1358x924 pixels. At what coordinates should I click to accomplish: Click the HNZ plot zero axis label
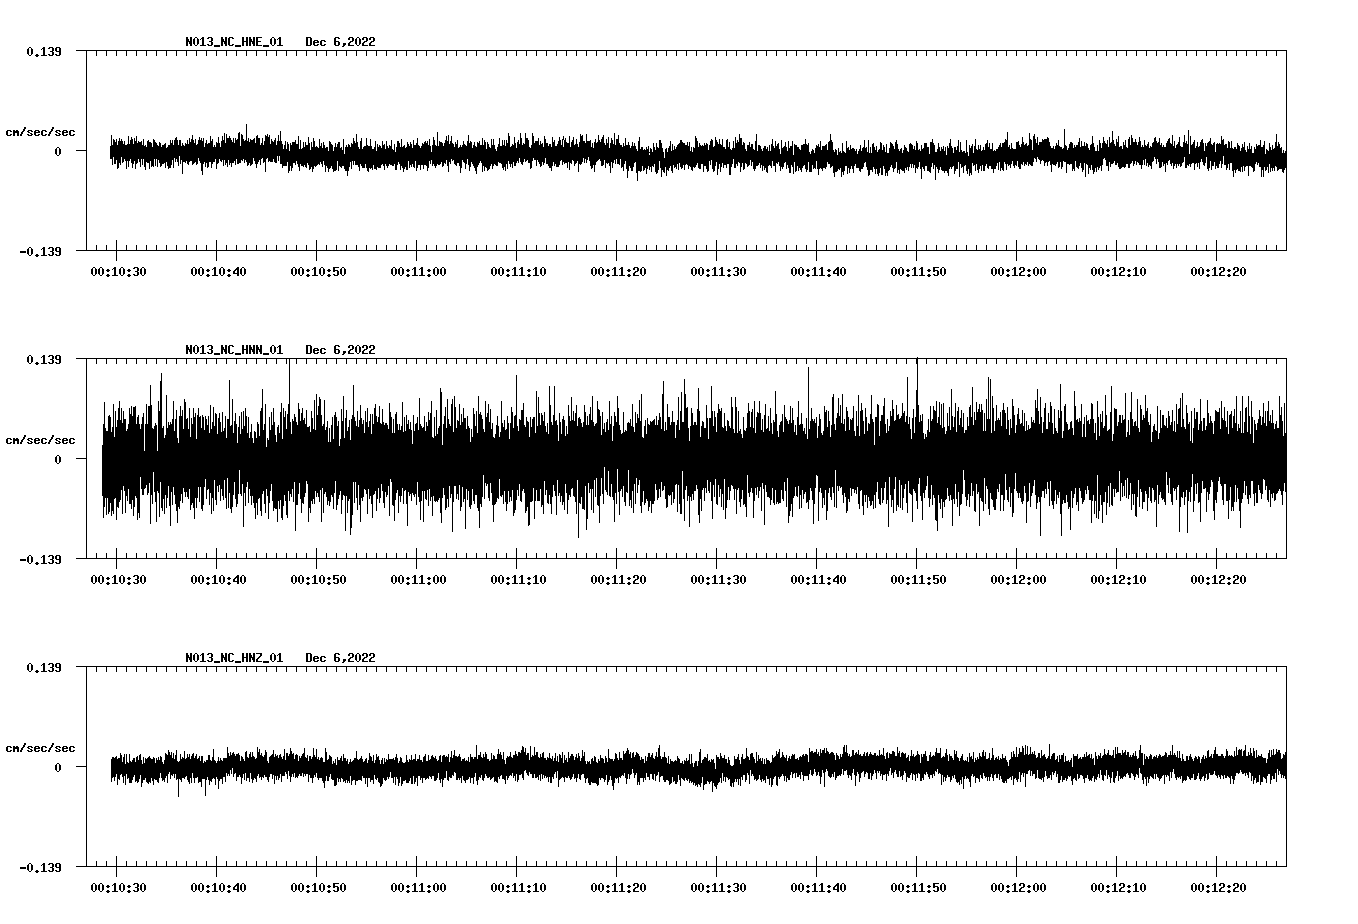coord(58,767)
